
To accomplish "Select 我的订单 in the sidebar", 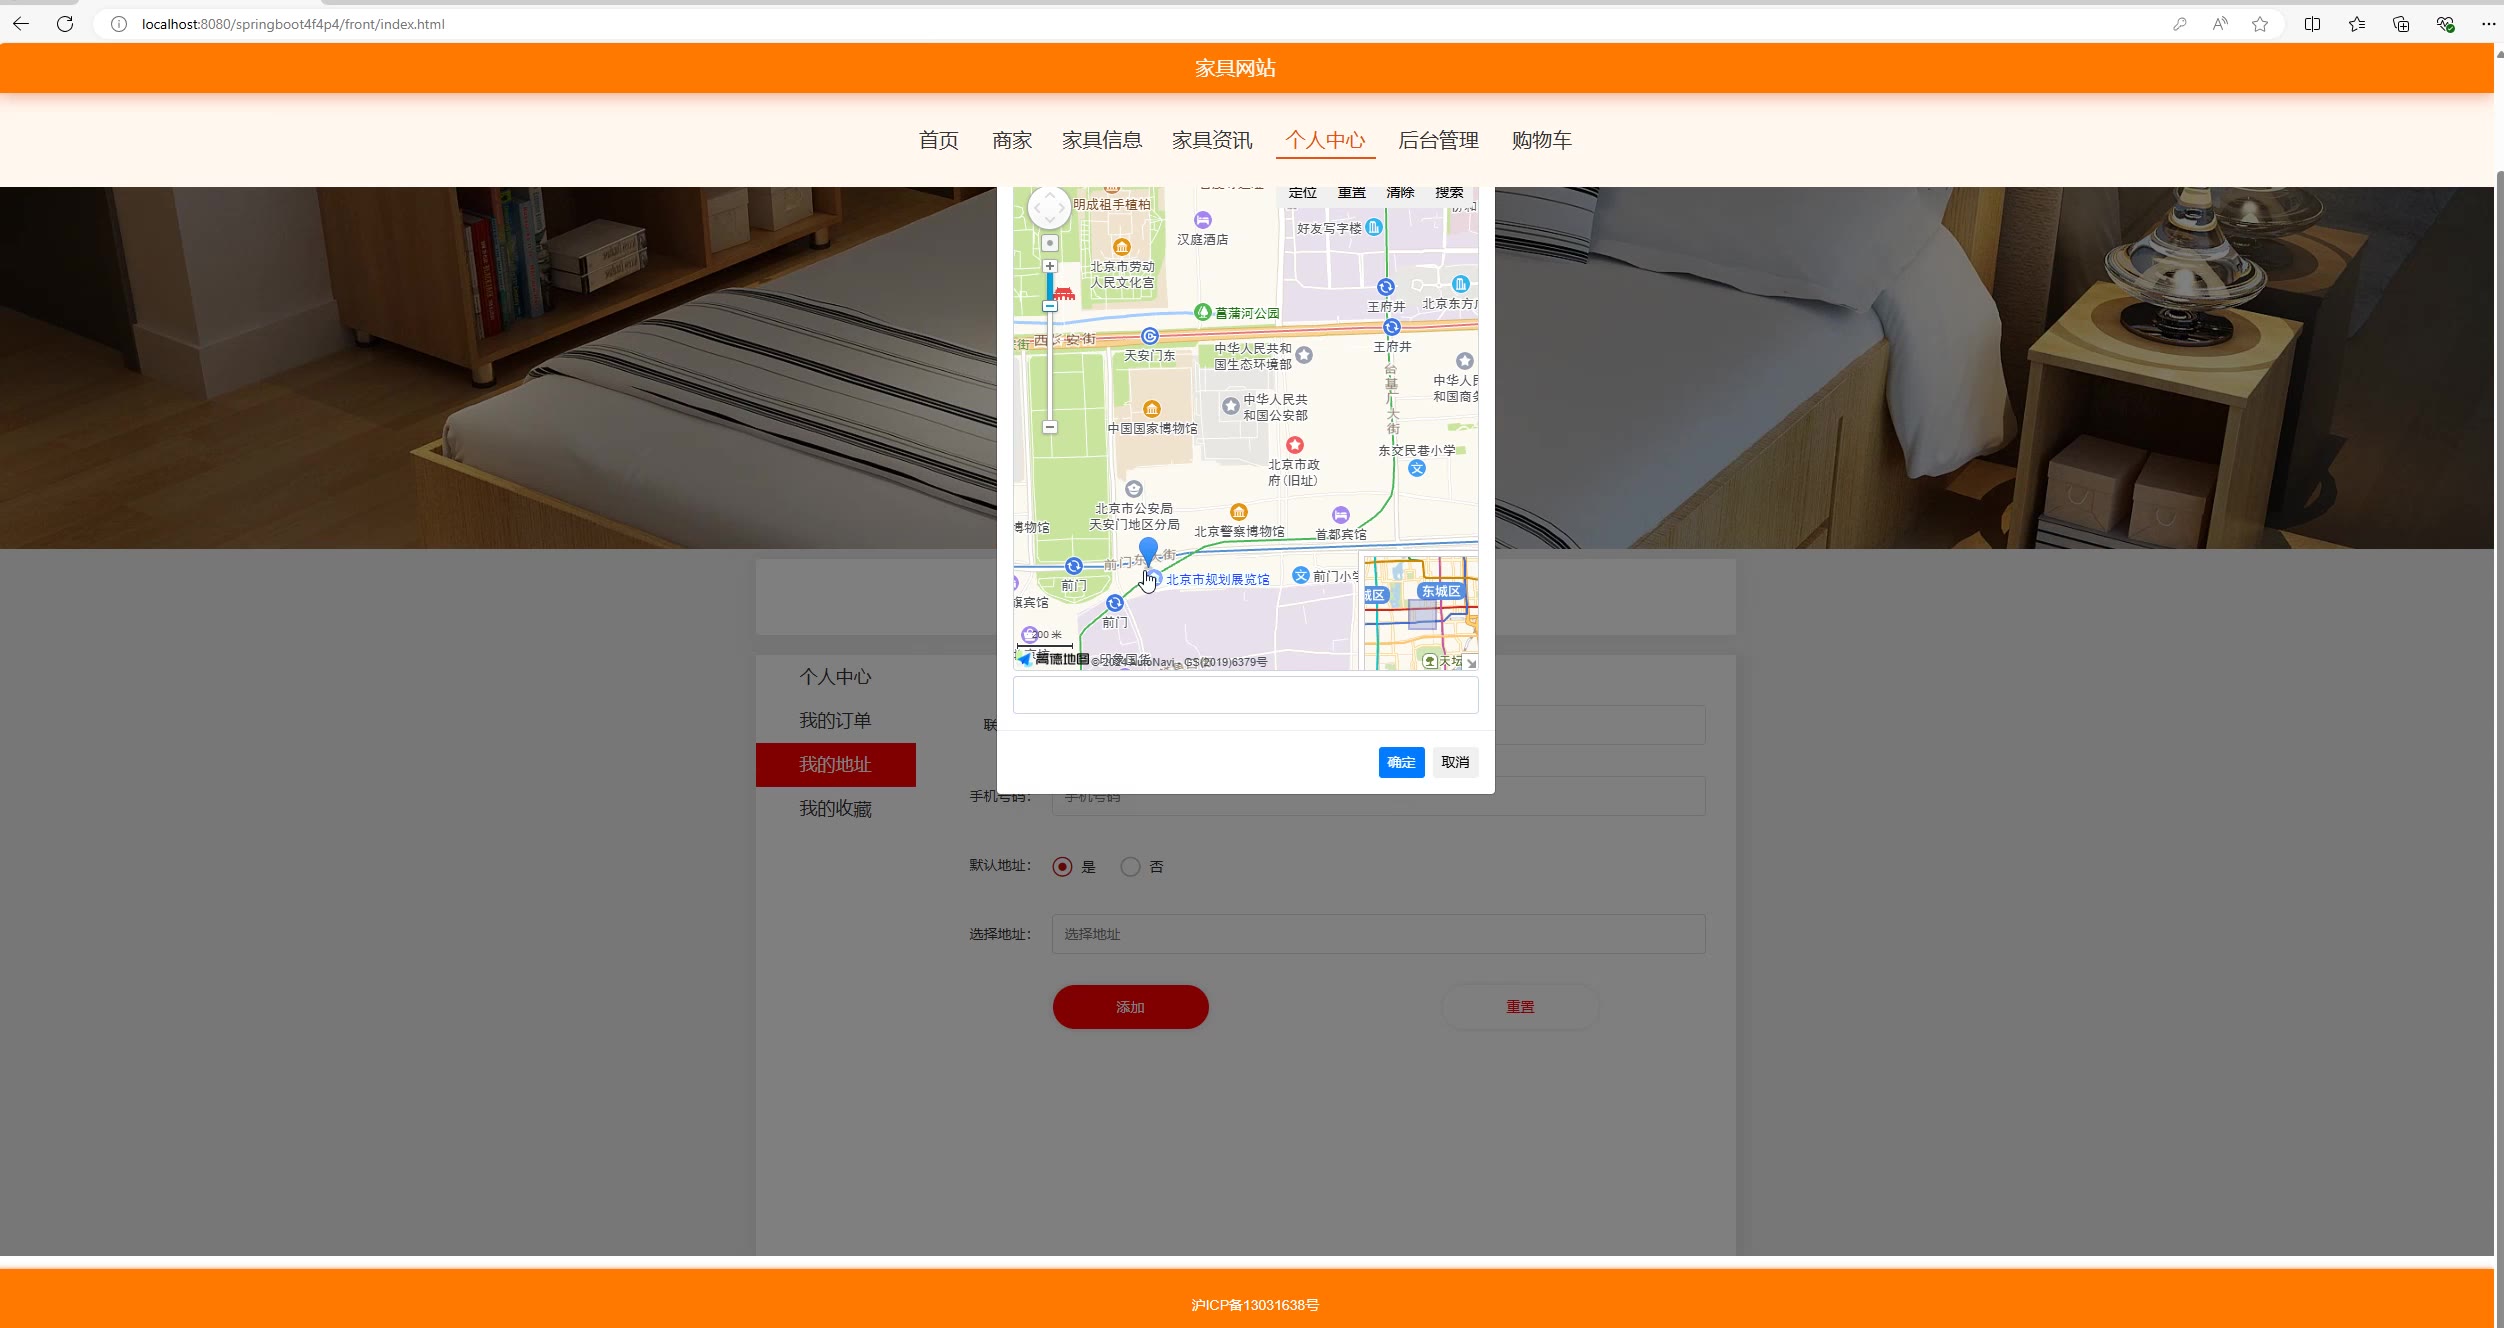I will tap(835, 721).
